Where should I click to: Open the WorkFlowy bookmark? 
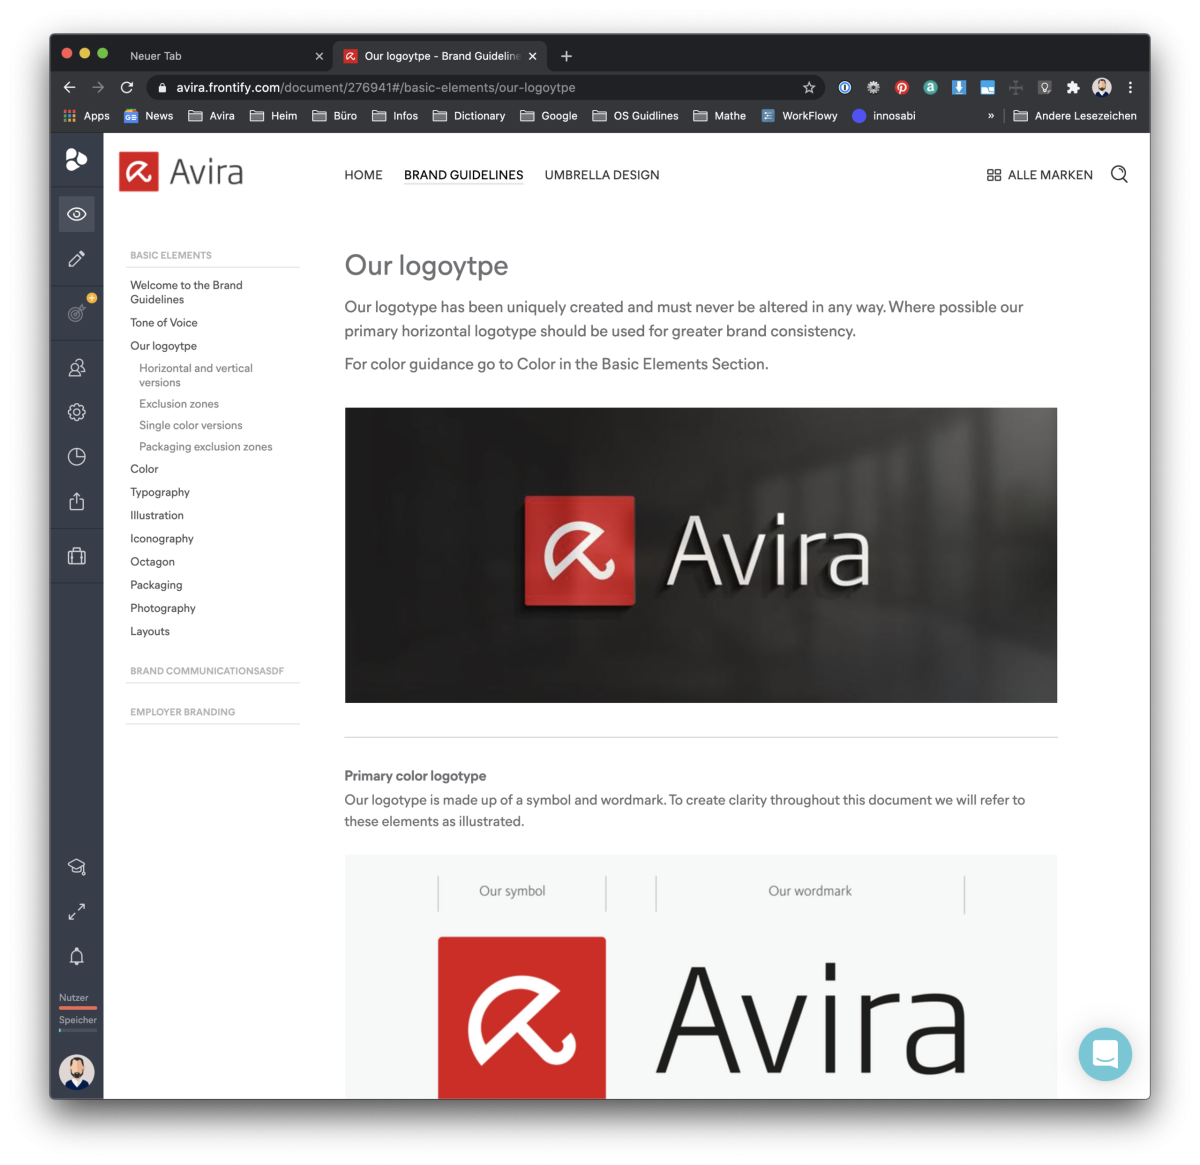(799, 116)
